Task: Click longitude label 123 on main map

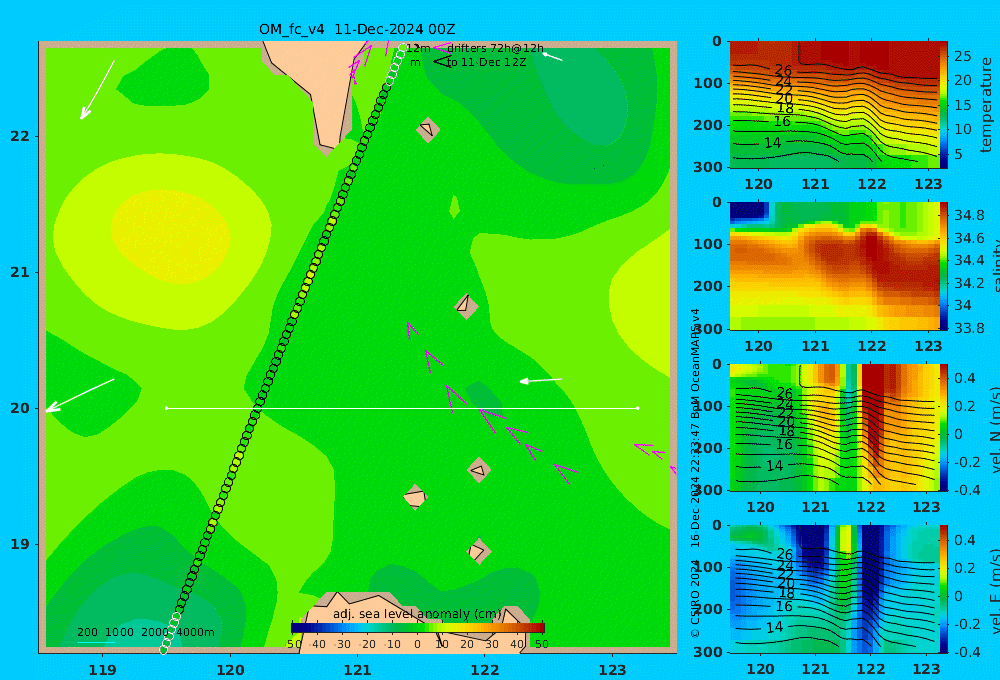Action: pyautogui.click(x=612, y=670)
